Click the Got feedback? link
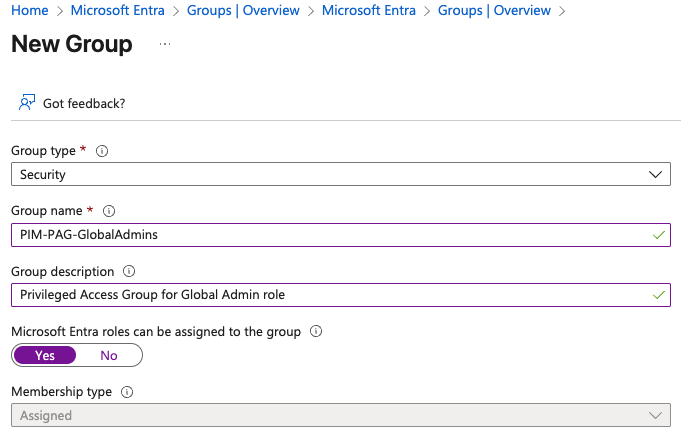This screenshot has width=681, height=440. pos(84,103)
